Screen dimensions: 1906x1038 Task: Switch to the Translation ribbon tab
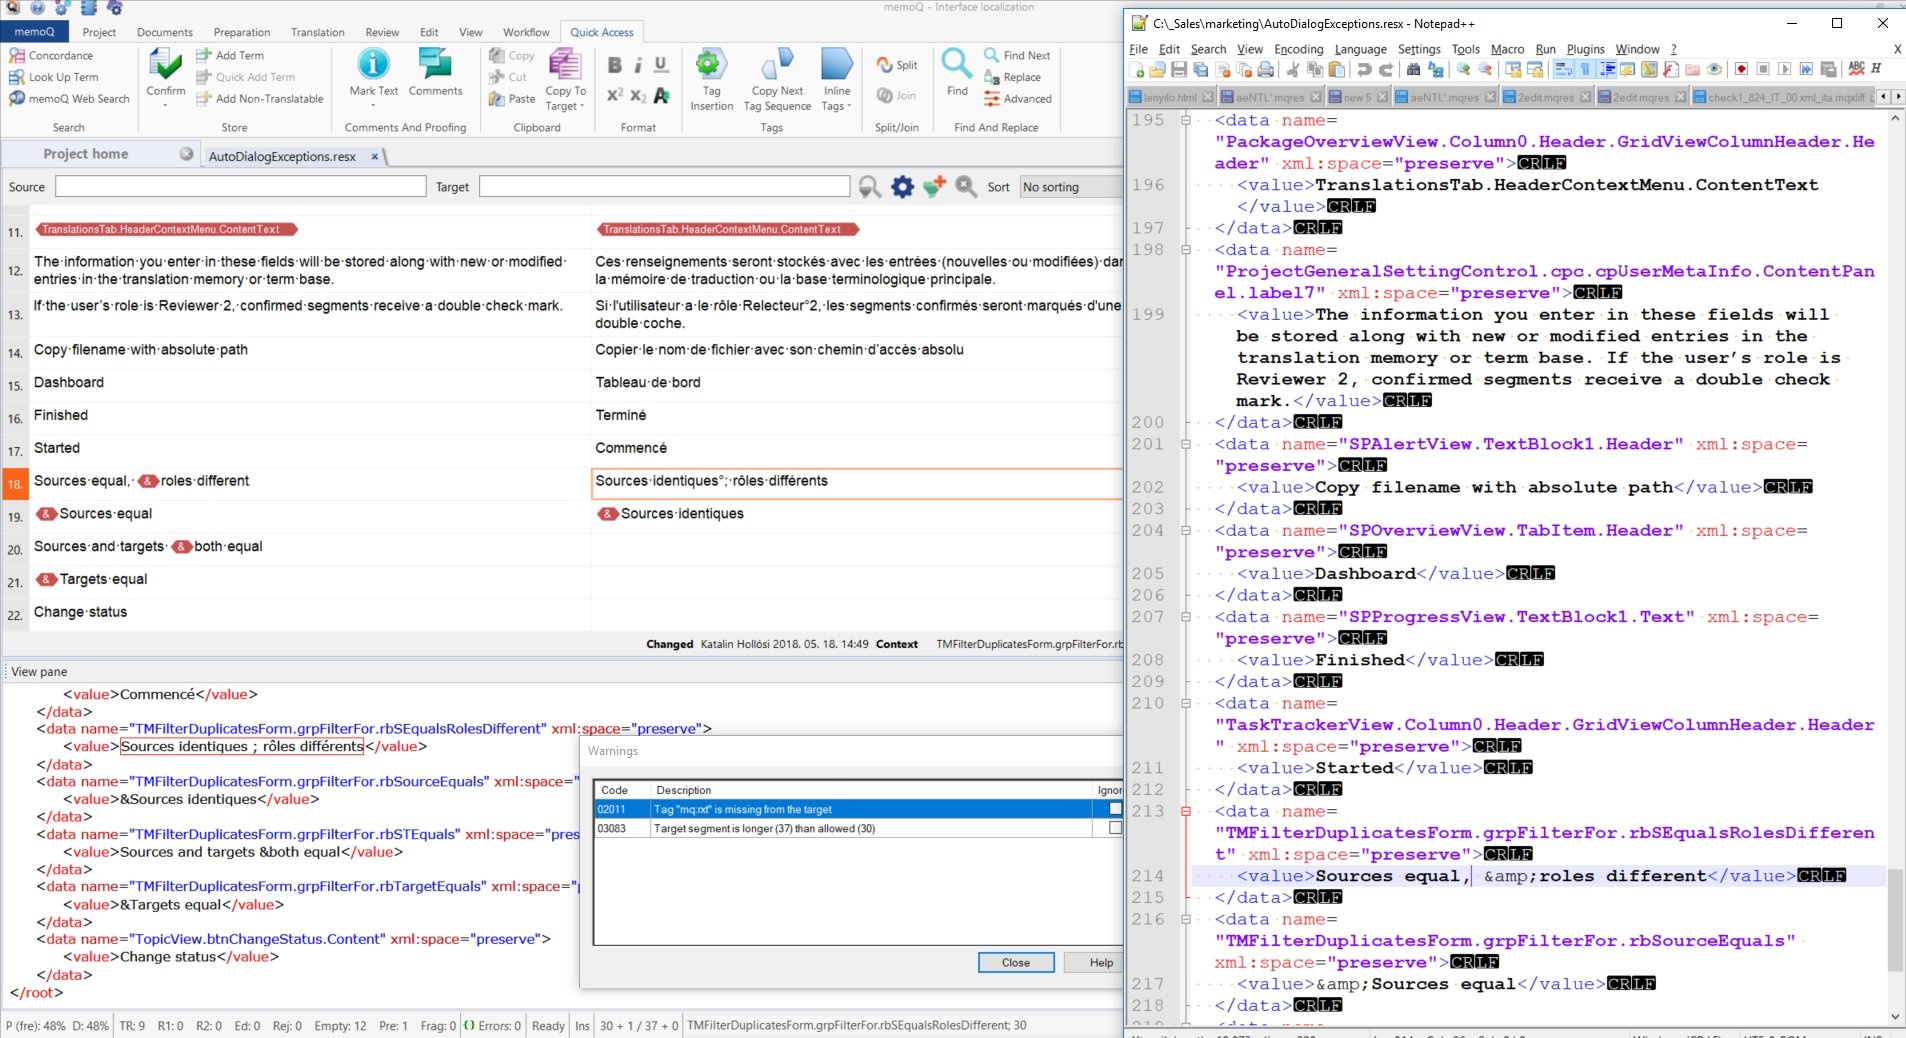(x=317, y=31)
